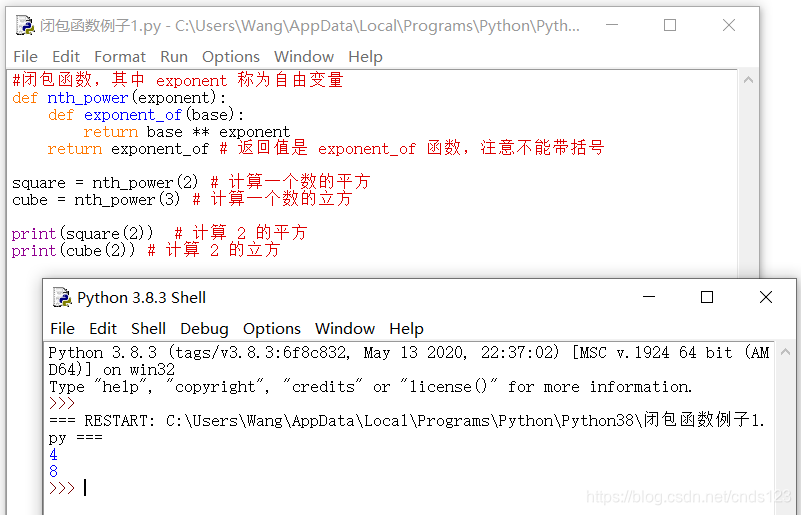Open Edit menu in Python Shell
This screenshot has height=515, width=801.
click(103, 329)
